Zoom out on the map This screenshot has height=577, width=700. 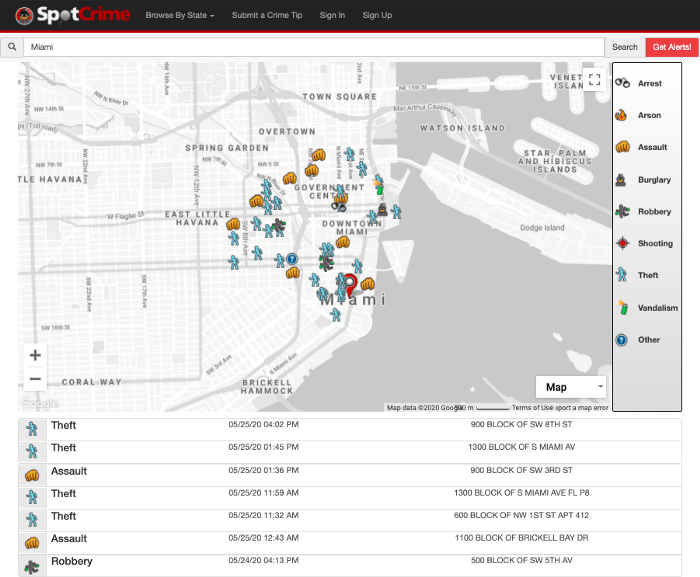tap(35, 379)
